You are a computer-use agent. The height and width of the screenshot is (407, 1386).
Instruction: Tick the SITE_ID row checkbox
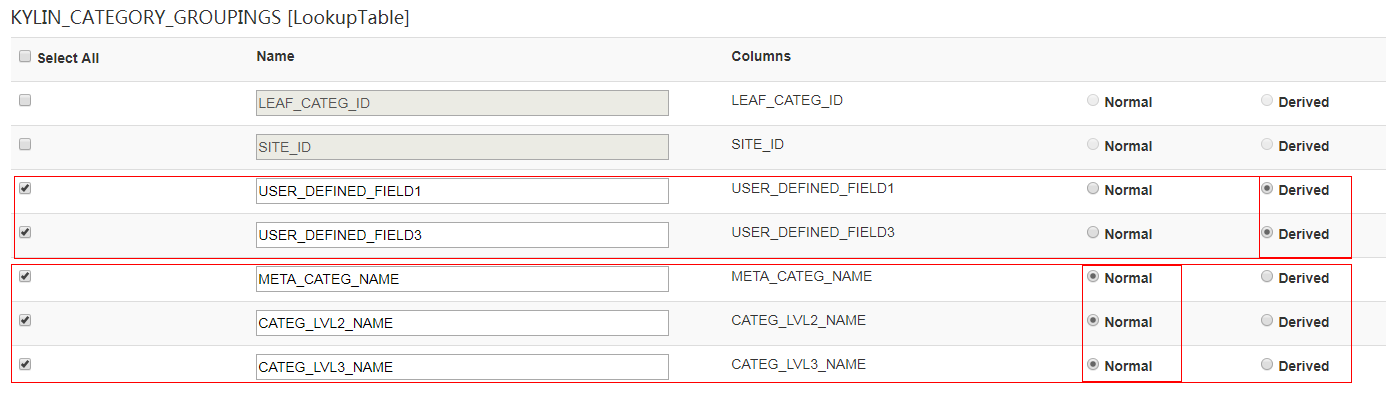point(25,144)
